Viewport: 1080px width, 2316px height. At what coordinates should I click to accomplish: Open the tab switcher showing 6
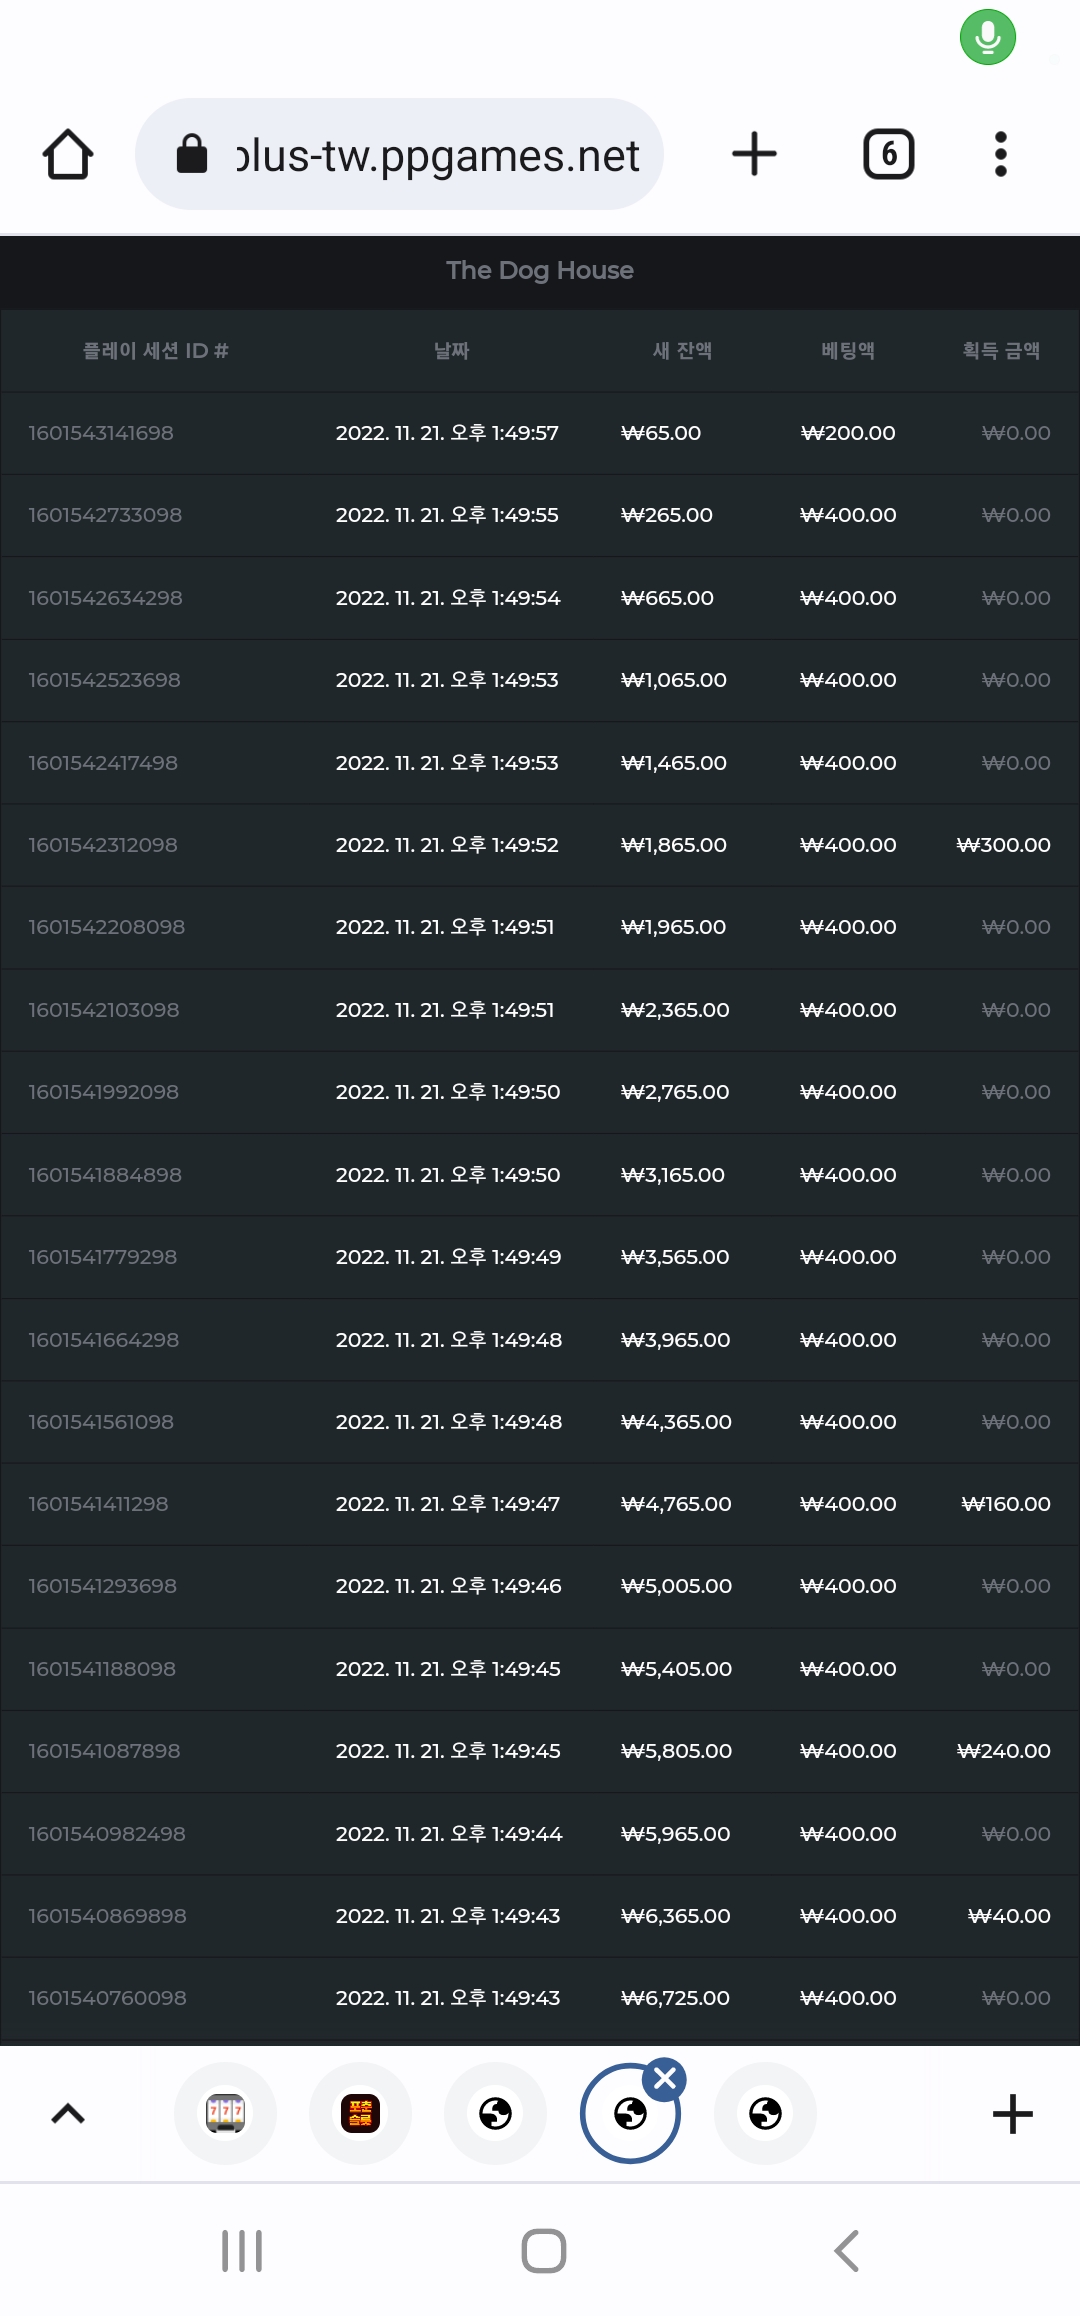(888, 154)
